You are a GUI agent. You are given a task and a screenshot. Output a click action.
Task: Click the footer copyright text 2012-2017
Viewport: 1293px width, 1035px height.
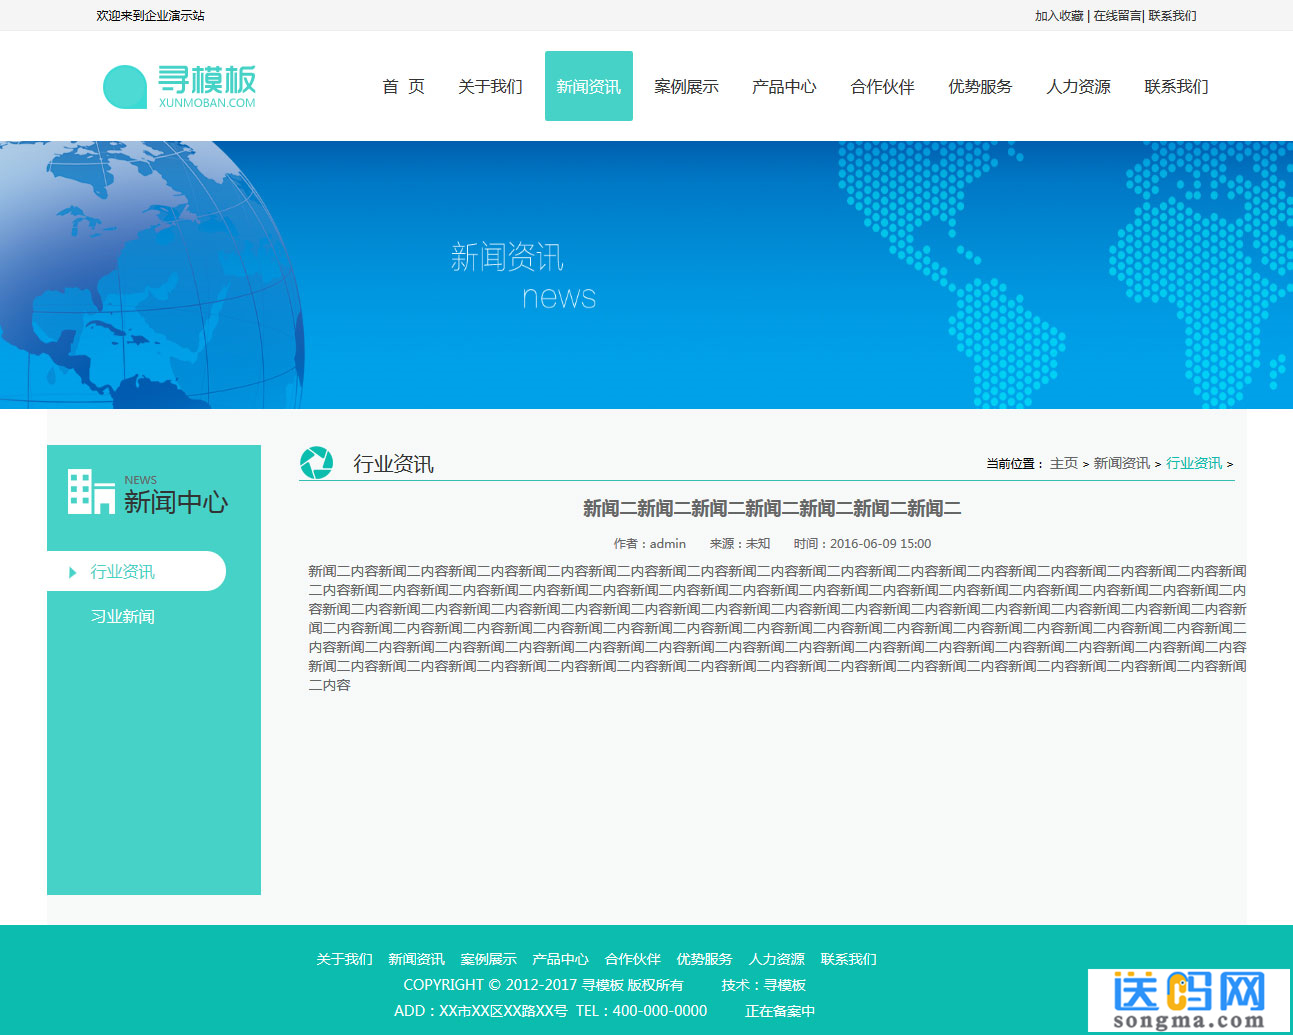[541, 985]
